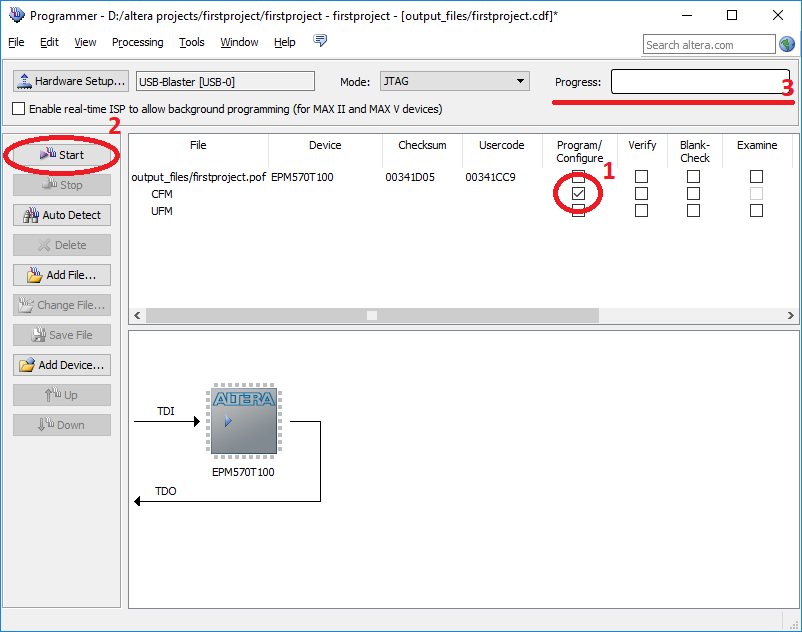
Task: Click the Change File button
Action: (x=62, y=305)
